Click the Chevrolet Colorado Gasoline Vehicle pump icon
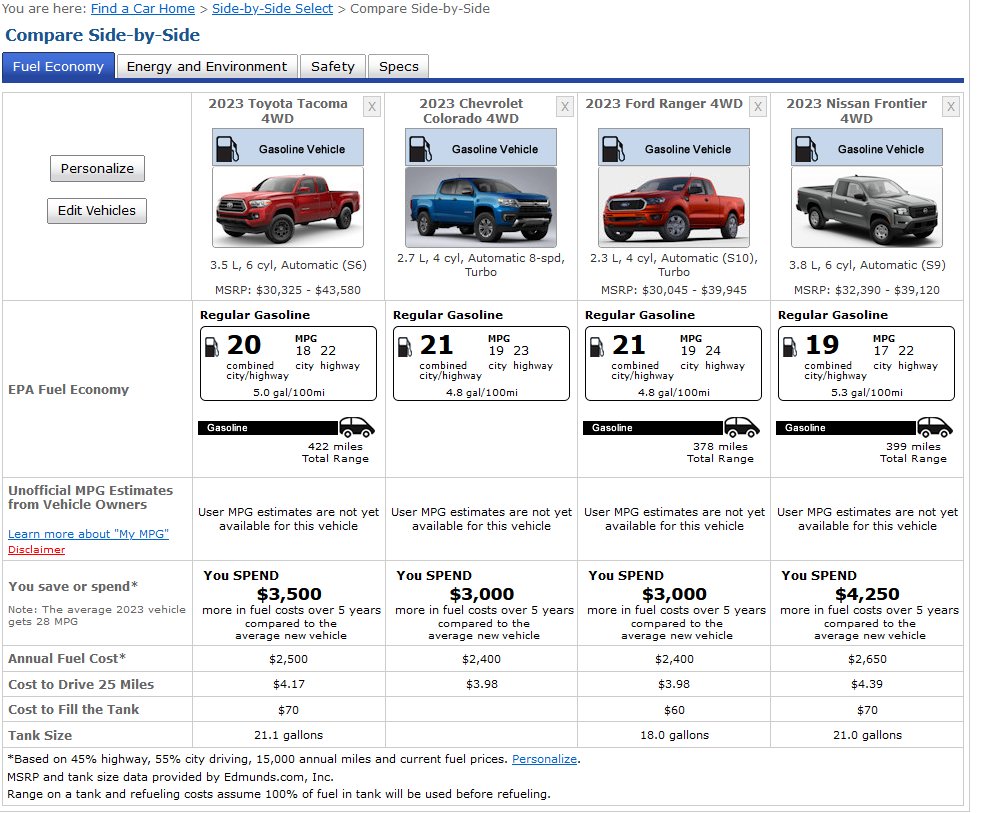 pyautogui.click(x=420, y=149)
